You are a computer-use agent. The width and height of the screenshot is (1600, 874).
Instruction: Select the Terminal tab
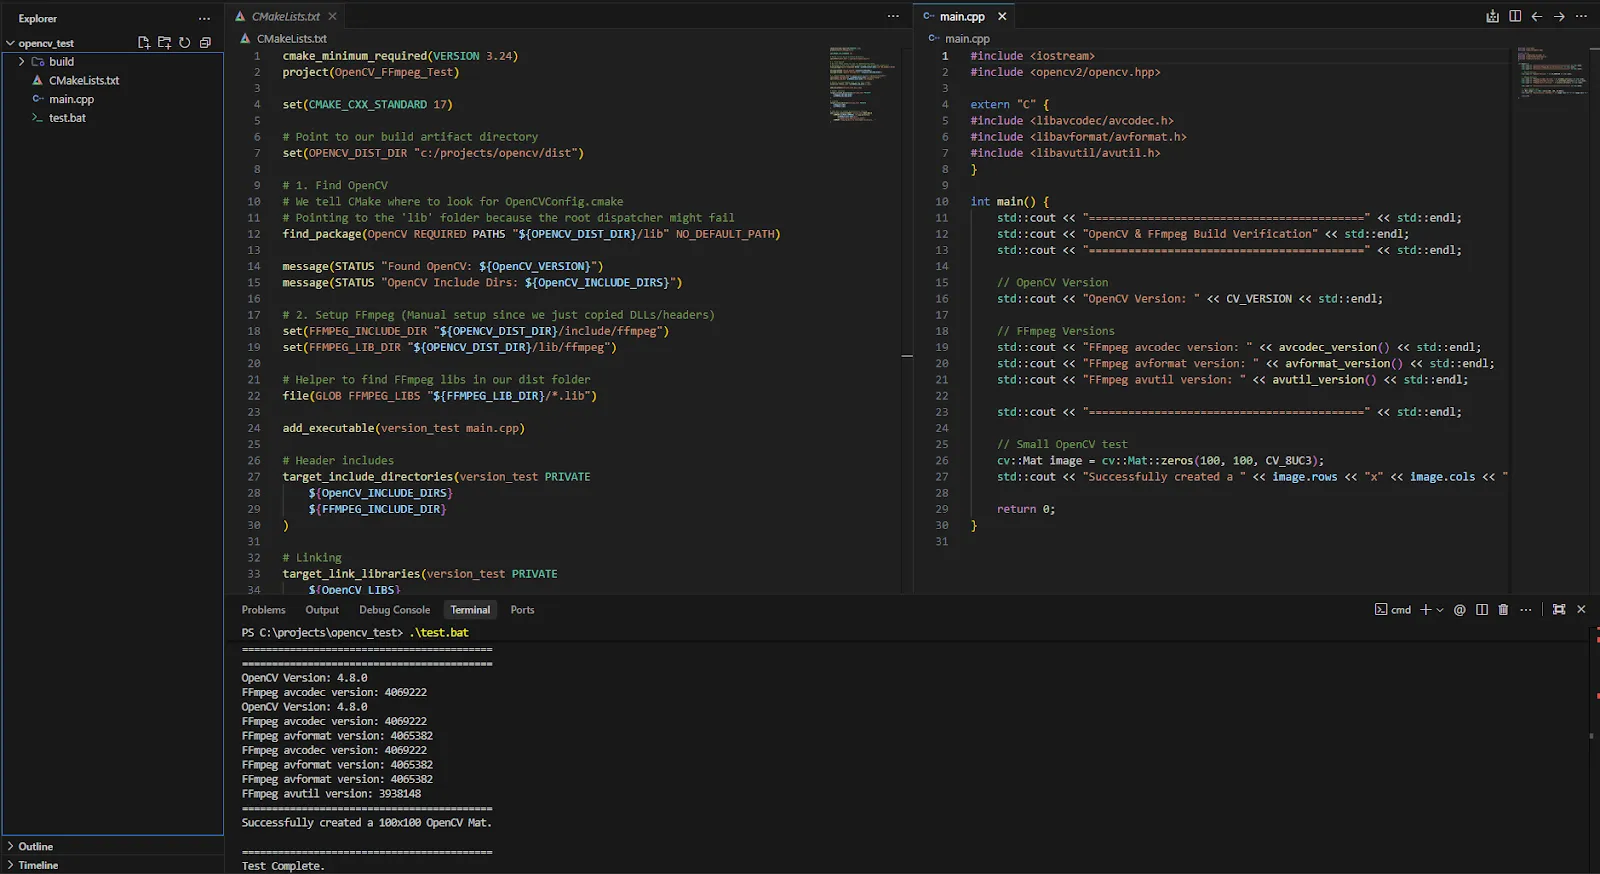[x=470, y=610]
